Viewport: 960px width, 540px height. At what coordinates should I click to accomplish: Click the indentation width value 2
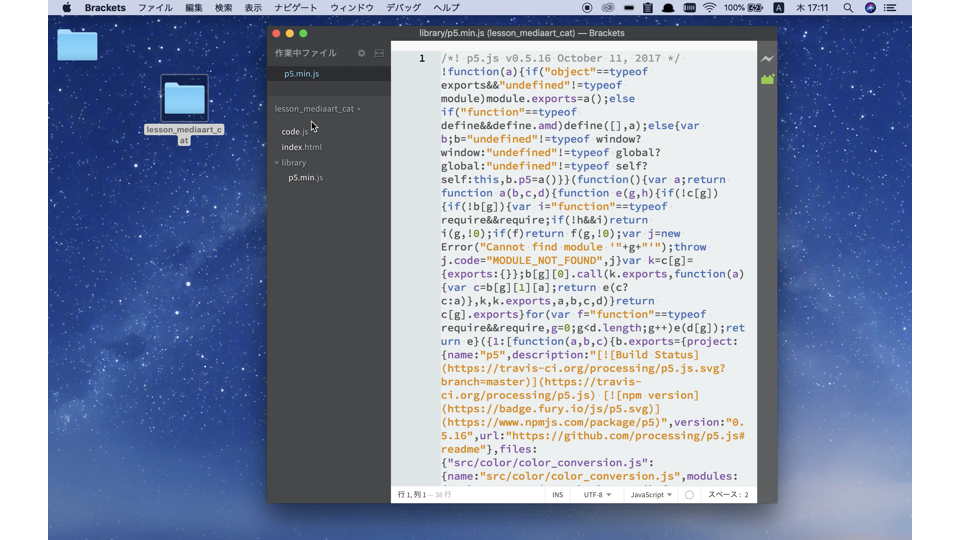click(746, 495)
